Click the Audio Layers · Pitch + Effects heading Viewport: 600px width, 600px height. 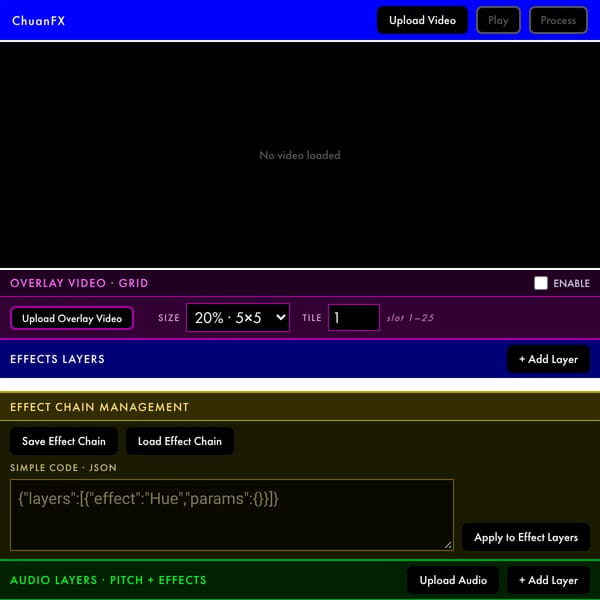(108, 580)
